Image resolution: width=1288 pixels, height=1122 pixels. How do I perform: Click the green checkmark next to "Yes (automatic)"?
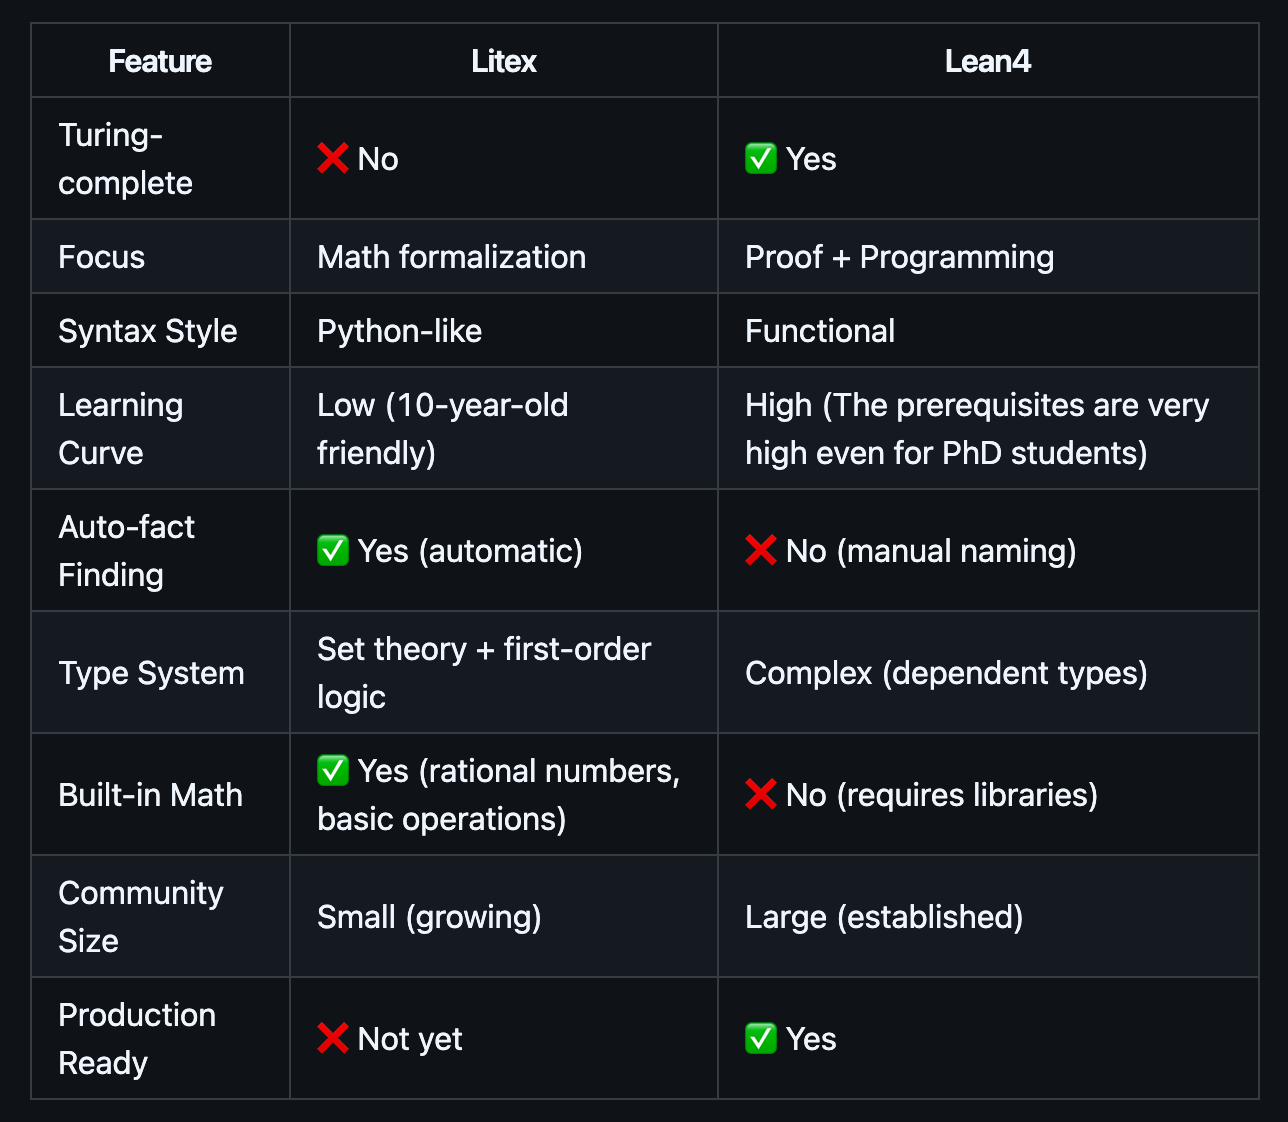coord(332,550)
